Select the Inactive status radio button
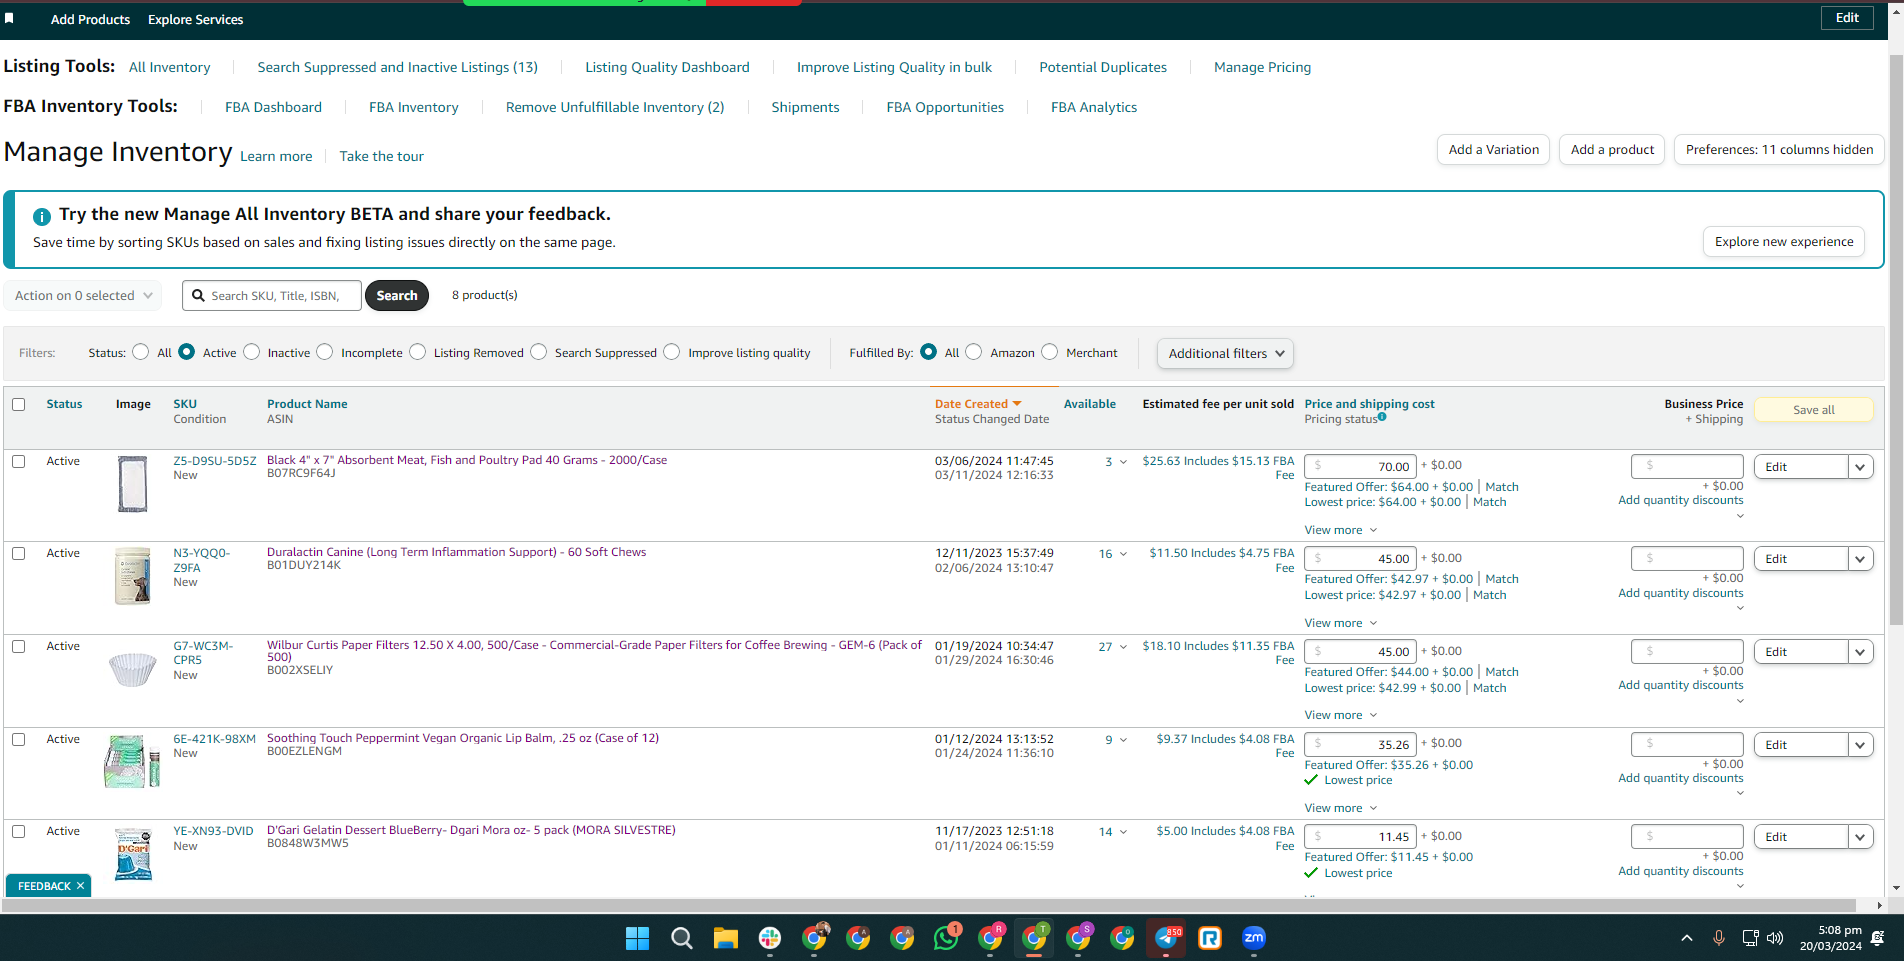The width and height of the screenshot is (1904, 961). click(252, 352)
